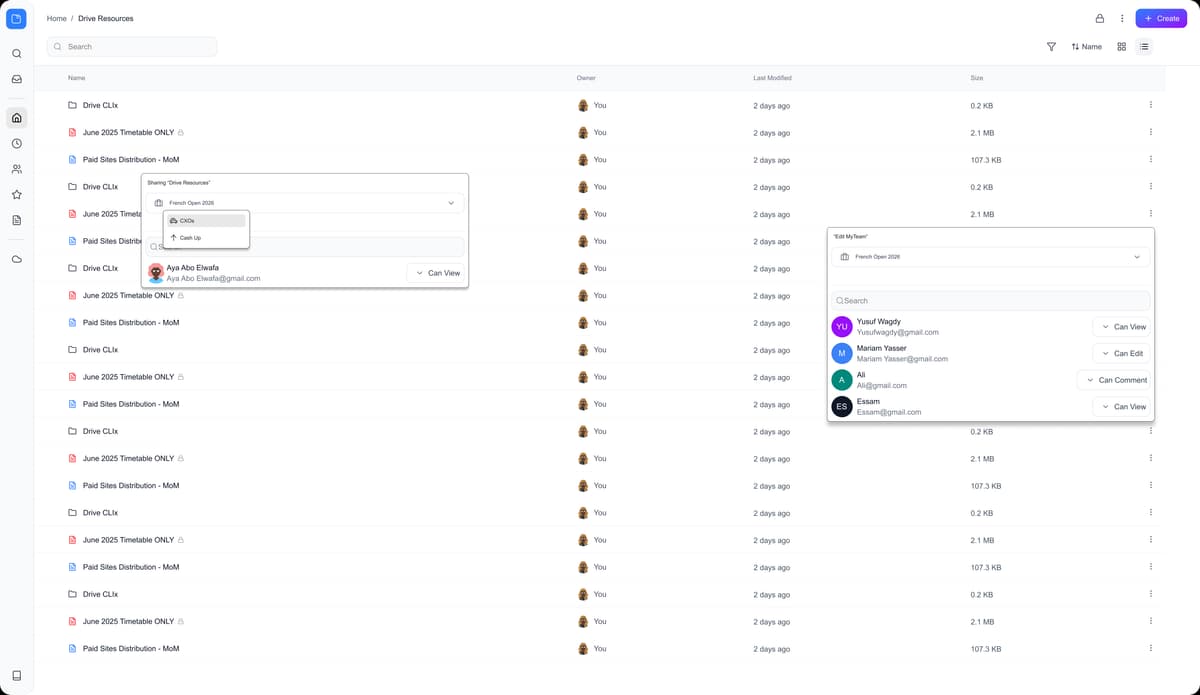Click the Search field in the Edit MyTeam dialog
This screenshot has width=1200, height=695.
click(x=990, y=300)
